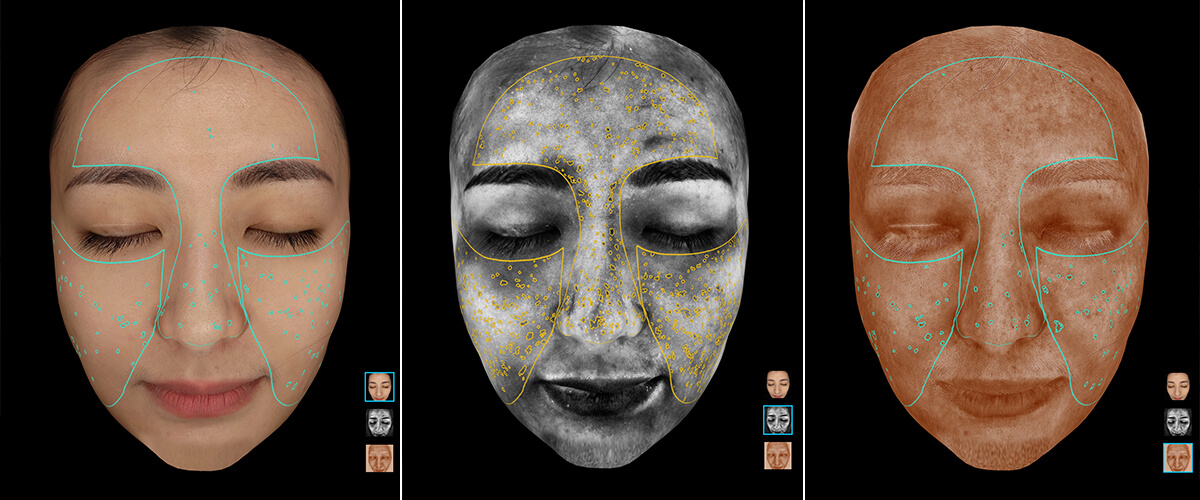Image resolution: width=1200 pixels, height=500 pixels.
Task: Choose the color-face thumbnail in middle panel
Action: pyautogui.click(x=778, y=385)
